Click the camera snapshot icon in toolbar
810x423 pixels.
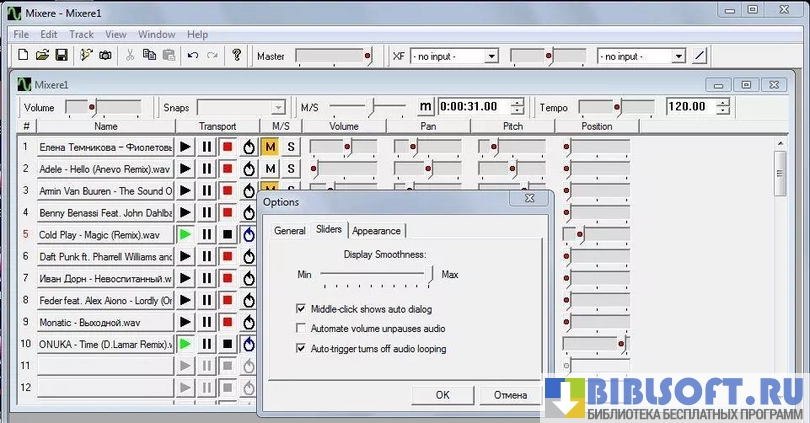click(x=105, y=56)
